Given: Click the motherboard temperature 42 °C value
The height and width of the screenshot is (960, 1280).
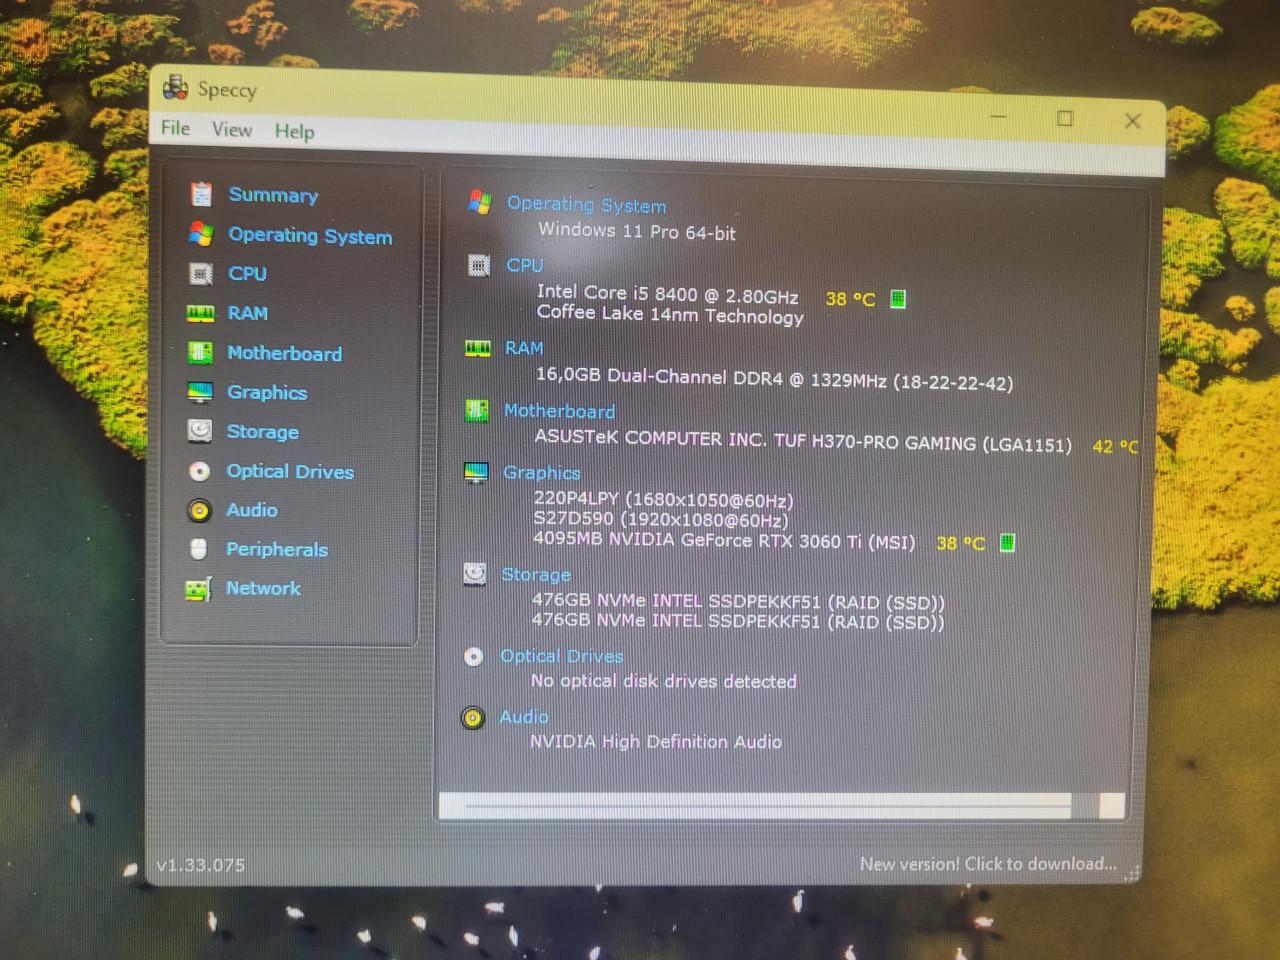Looking at the screenshot, I should (1115, 447).
